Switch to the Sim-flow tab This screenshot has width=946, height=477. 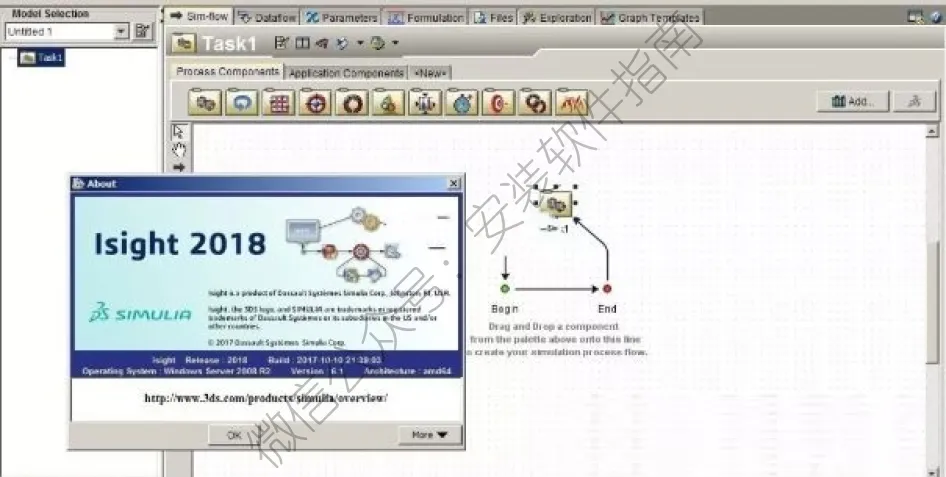[198, 17]
